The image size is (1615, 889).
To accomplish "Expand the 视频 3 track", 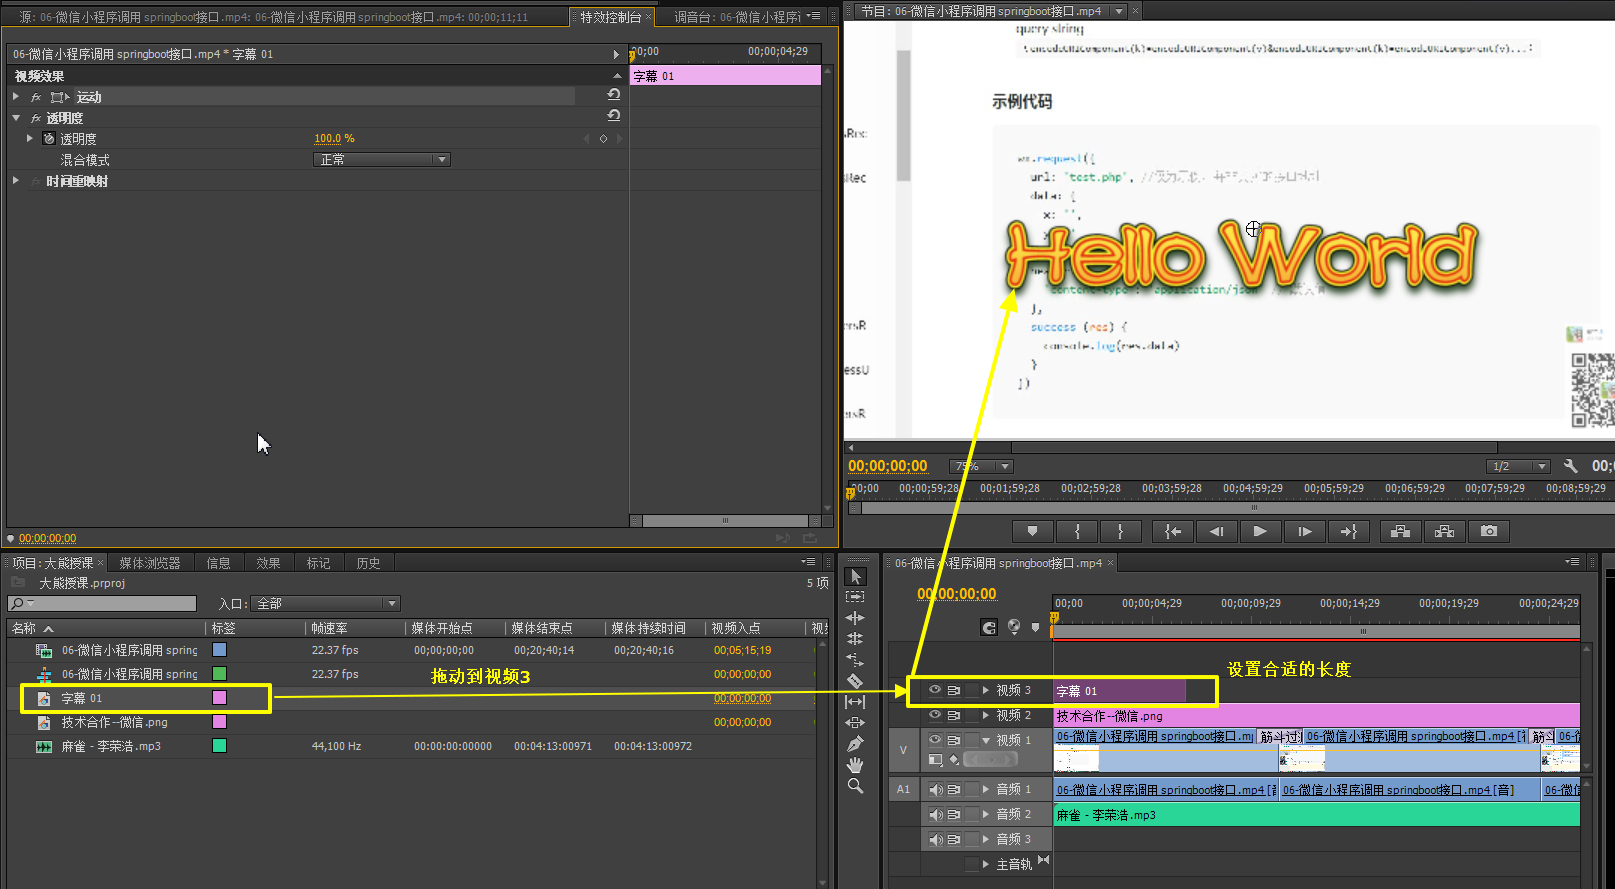I will pyautogui.click(x=986, y=690).
